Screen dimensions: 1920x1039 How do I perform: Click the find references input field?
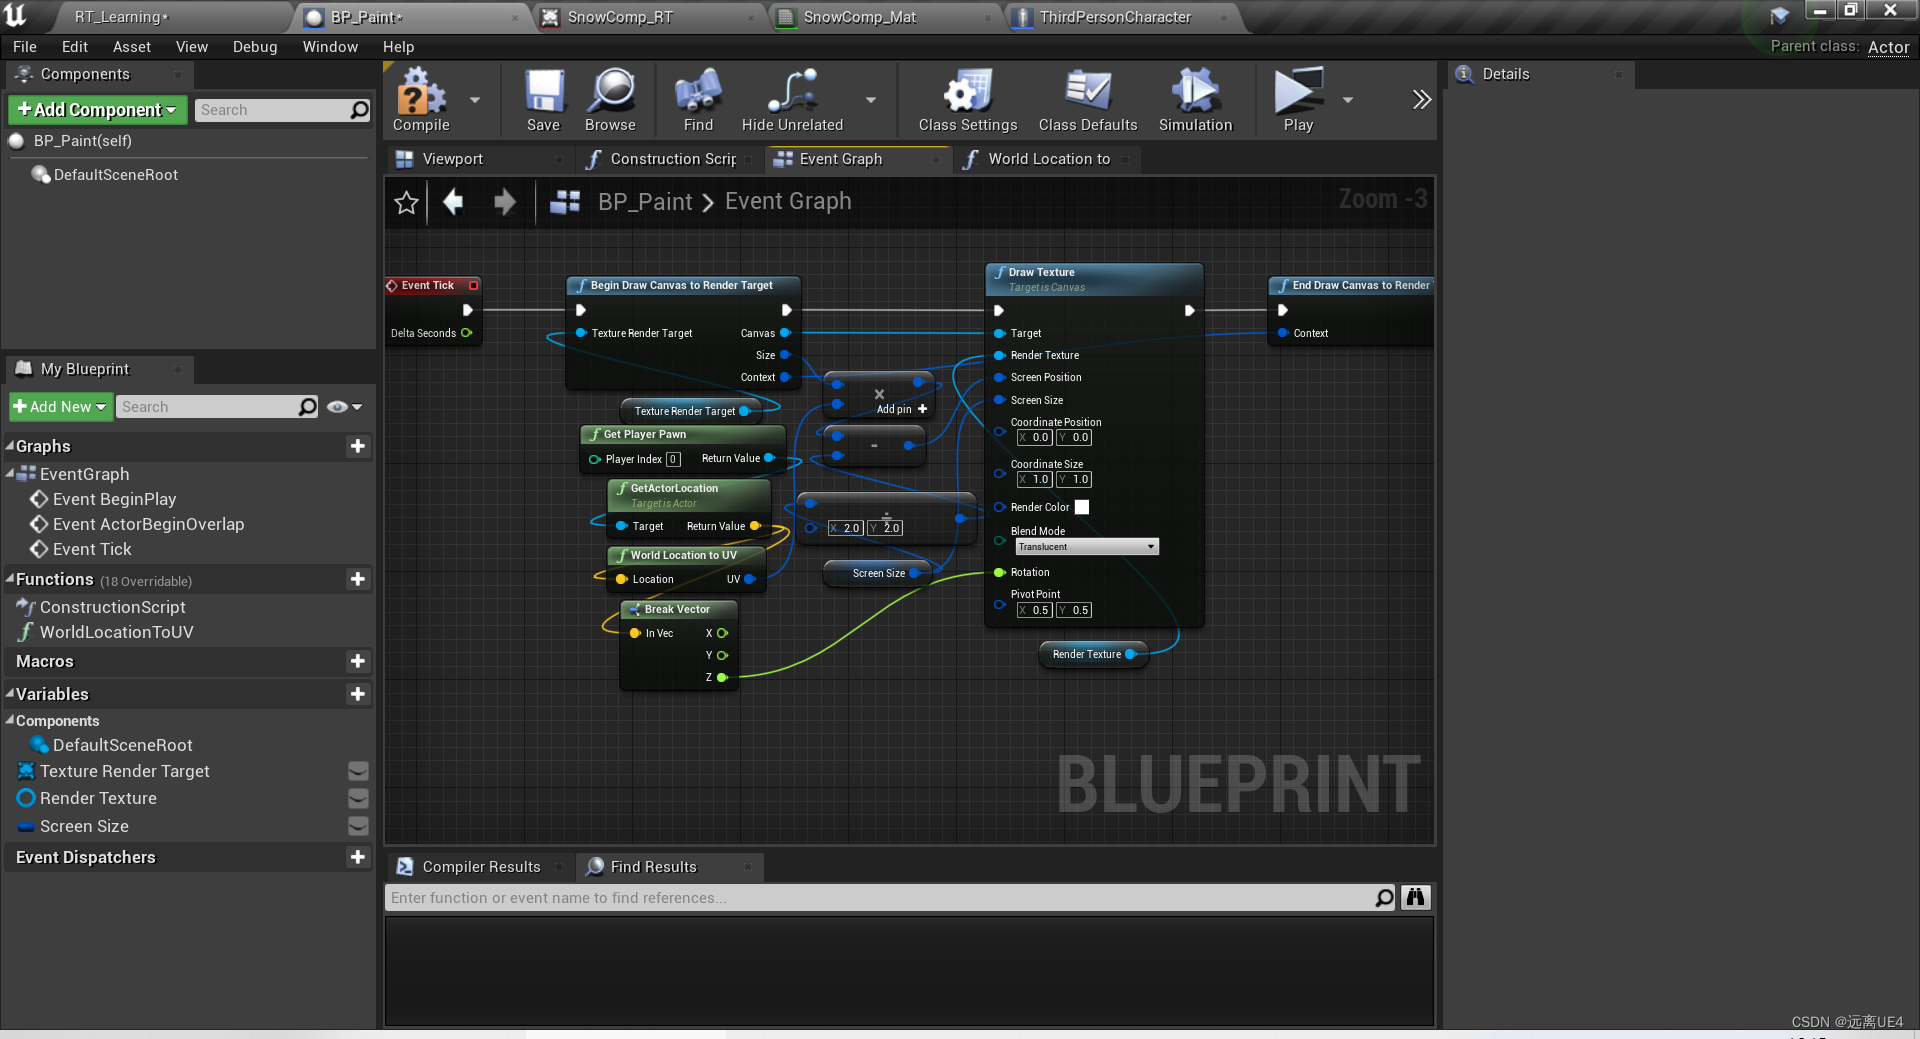pos(880,897)
